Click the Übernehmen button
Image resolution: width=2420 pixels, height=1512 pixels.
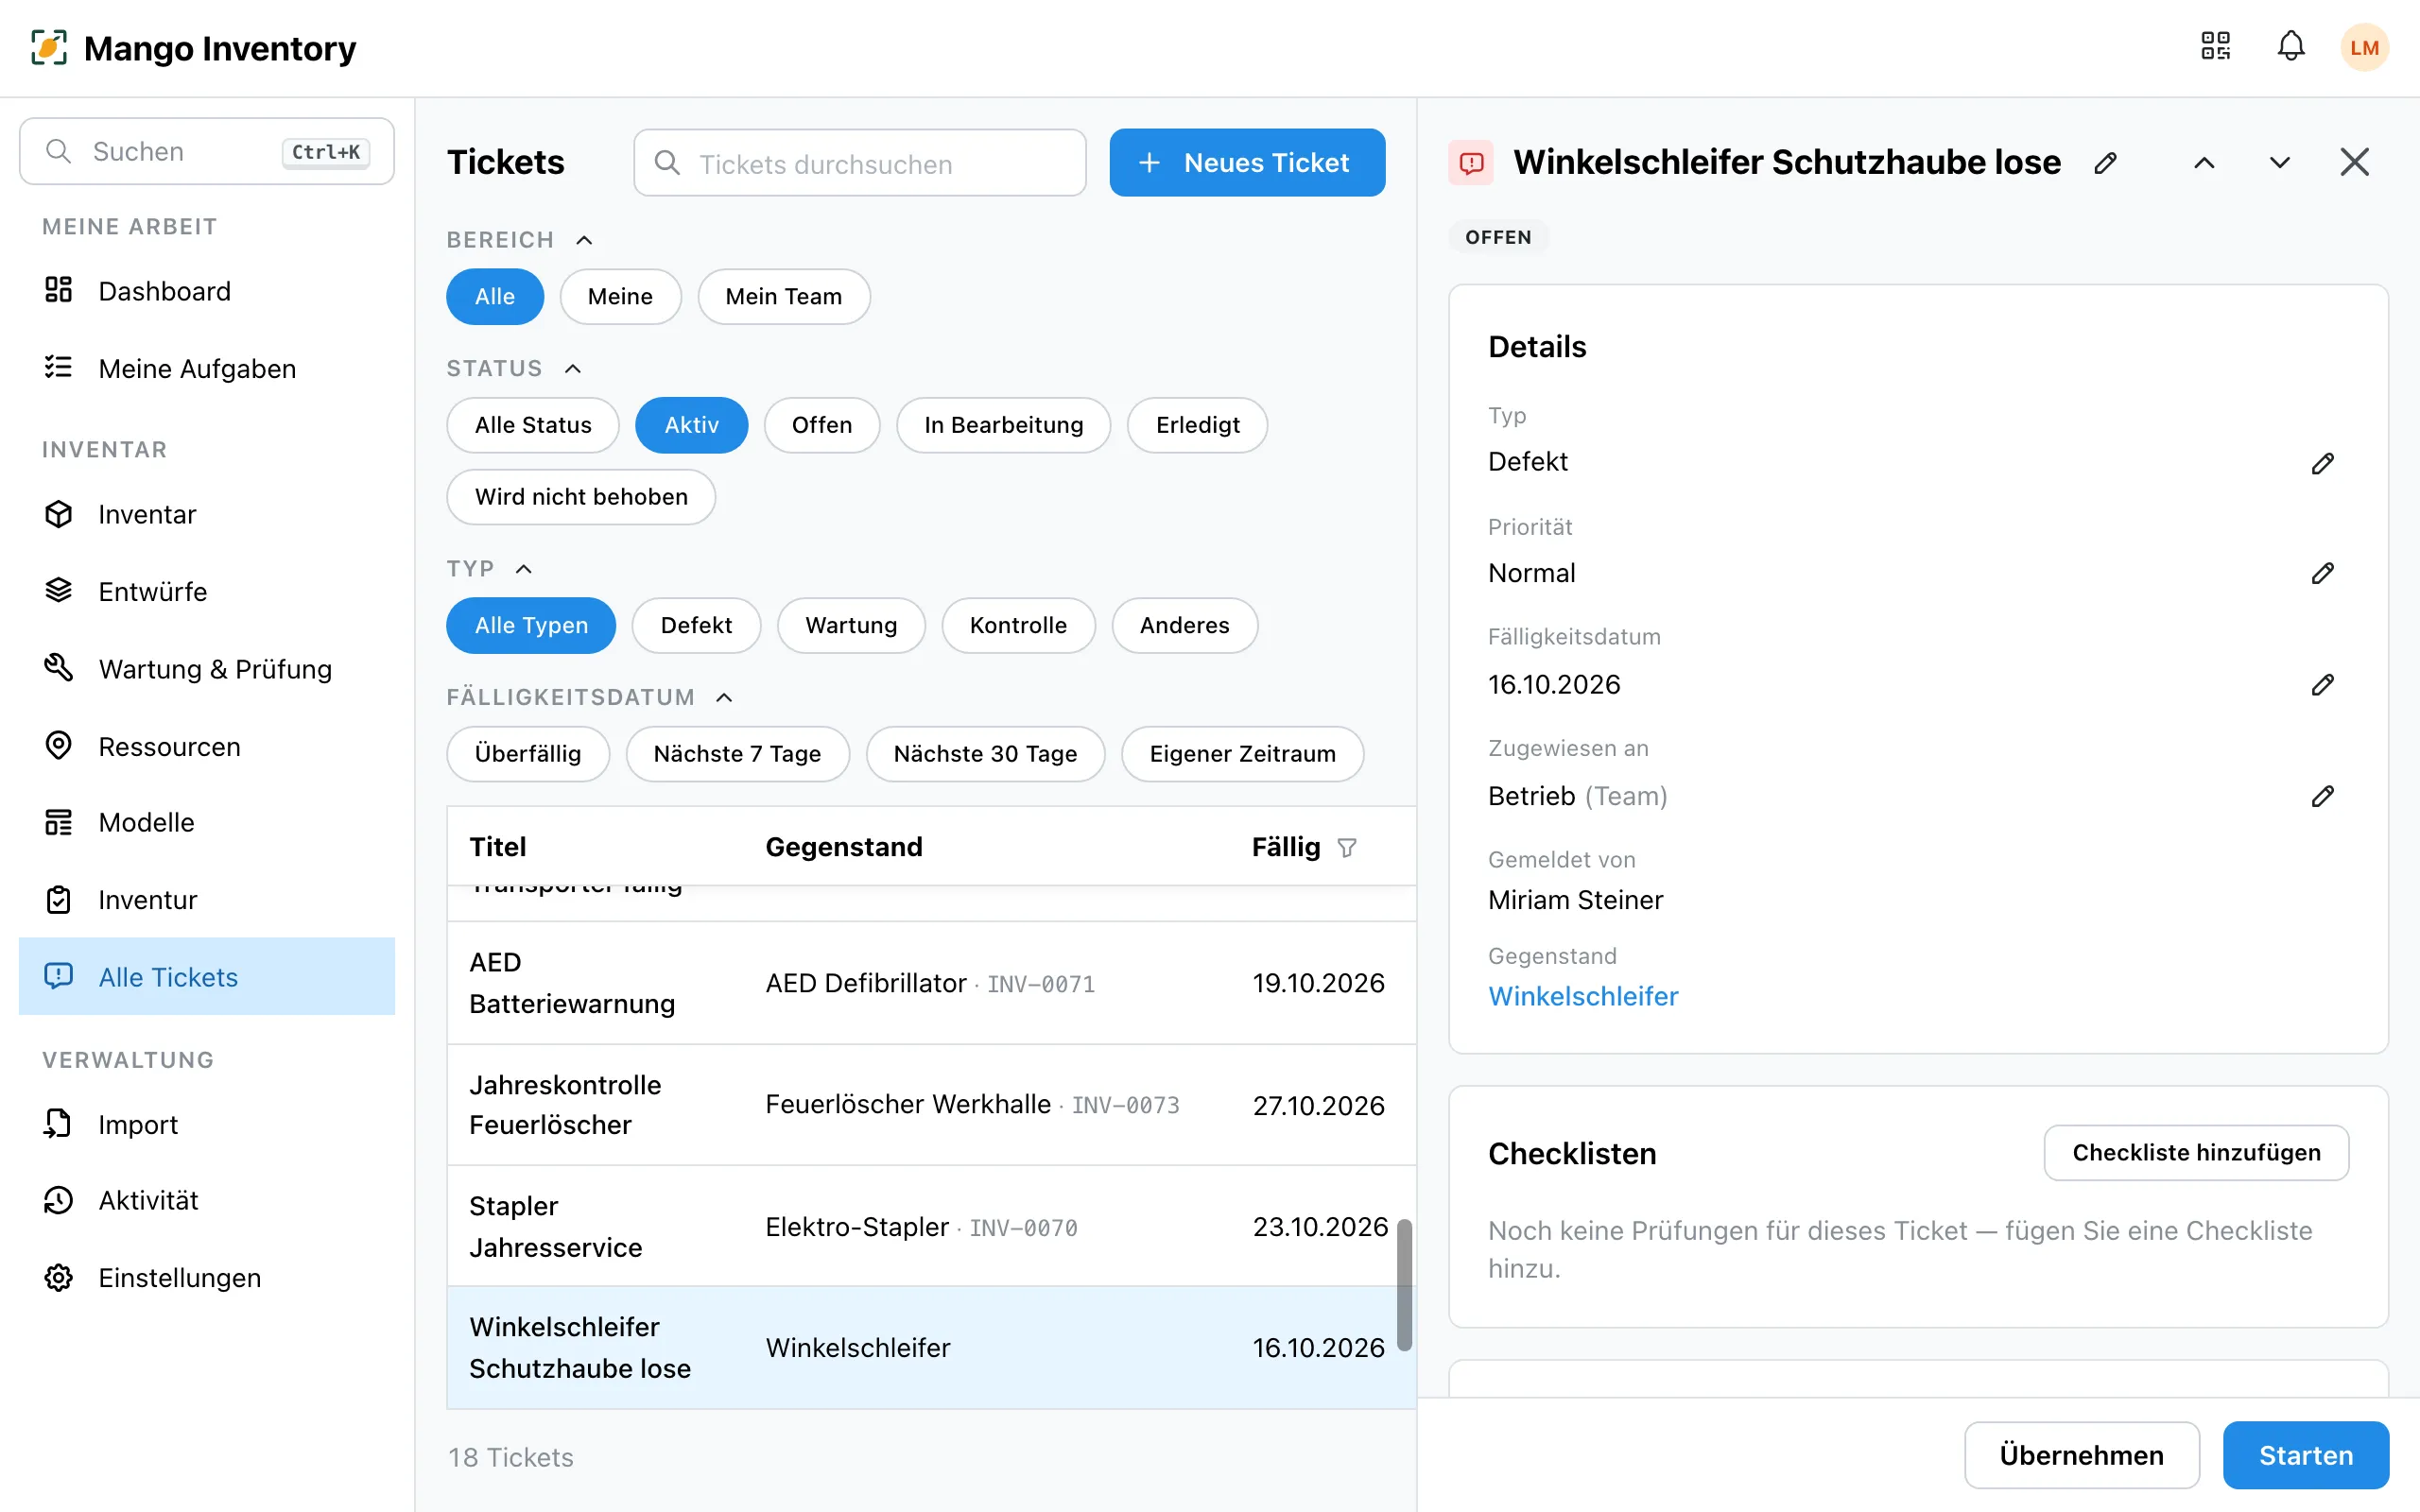[x=2081, y=1456]
